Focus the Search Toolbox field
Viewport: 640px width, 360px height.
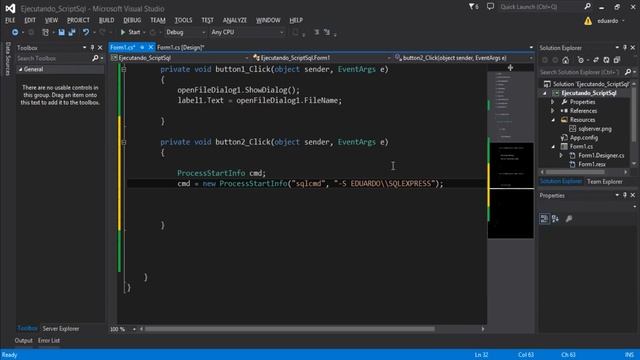point(53,58)
